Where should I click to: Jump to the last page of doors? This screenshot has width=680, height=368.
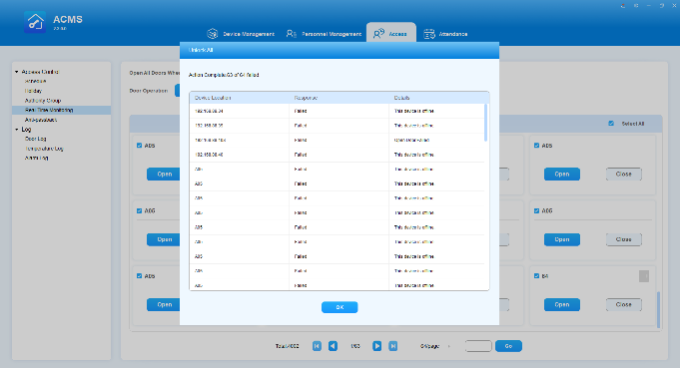pos(393,346)
